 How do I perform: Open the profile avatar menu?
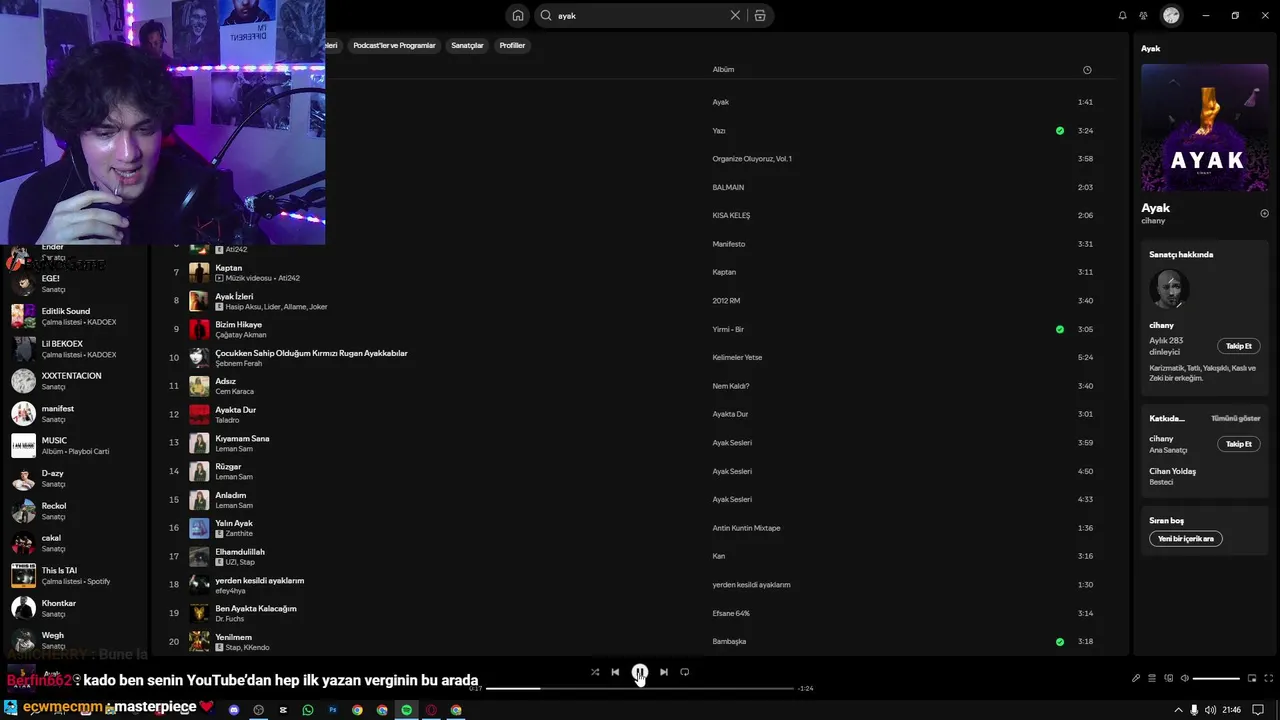(x=1171, y=16)
